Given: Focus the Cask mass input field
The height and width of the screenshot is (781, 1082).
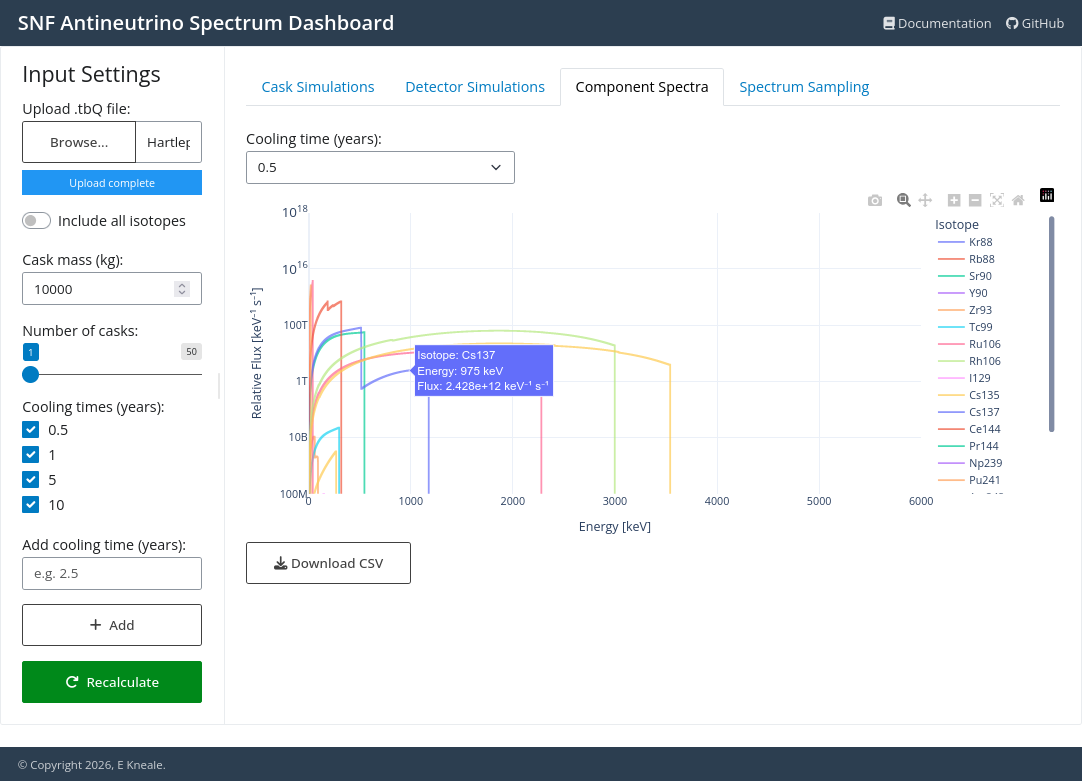Looking at the screenshot, I should tap(112, 289).
